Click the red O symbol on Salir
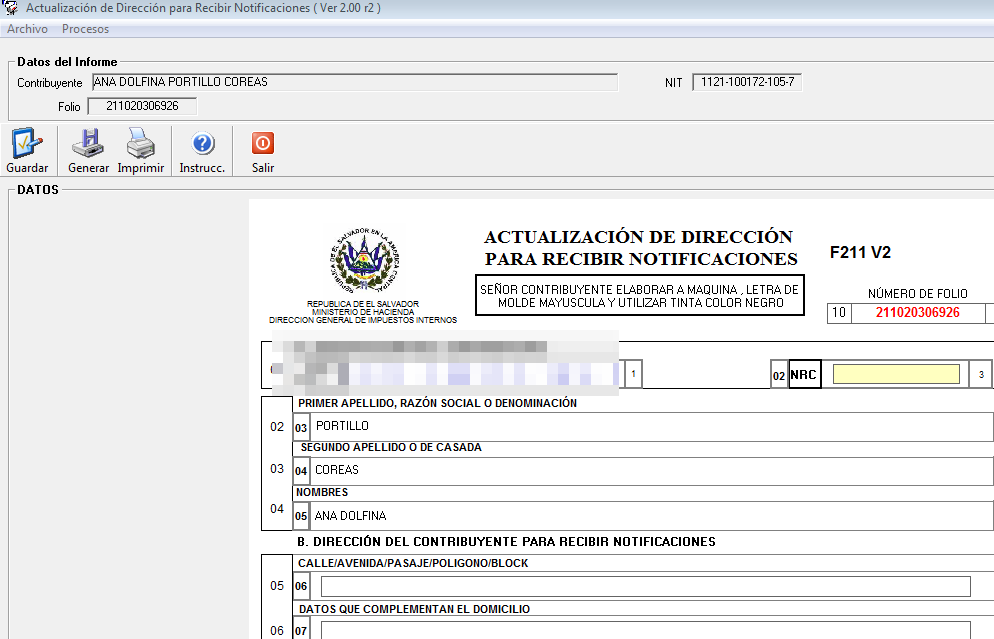The image size is (994, 639). [261, 143]
